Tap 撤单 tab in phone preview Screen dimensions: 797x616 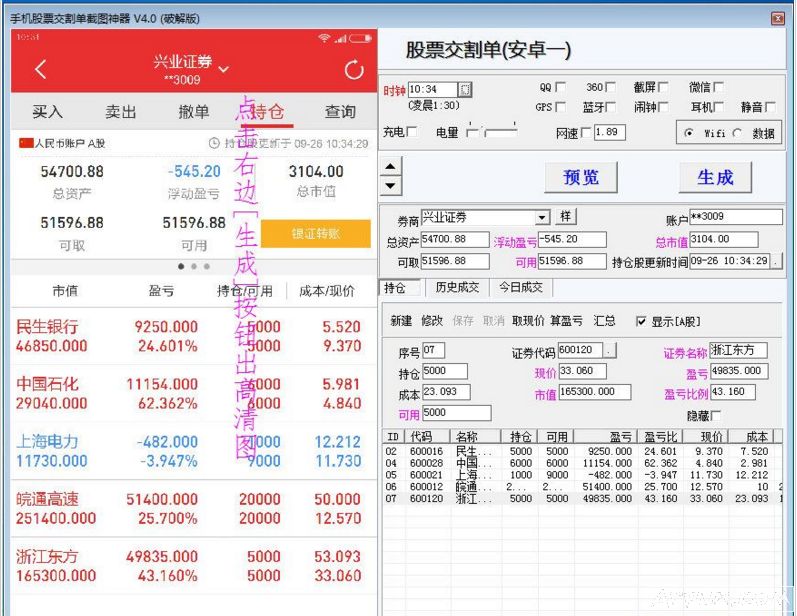(194, 112)
